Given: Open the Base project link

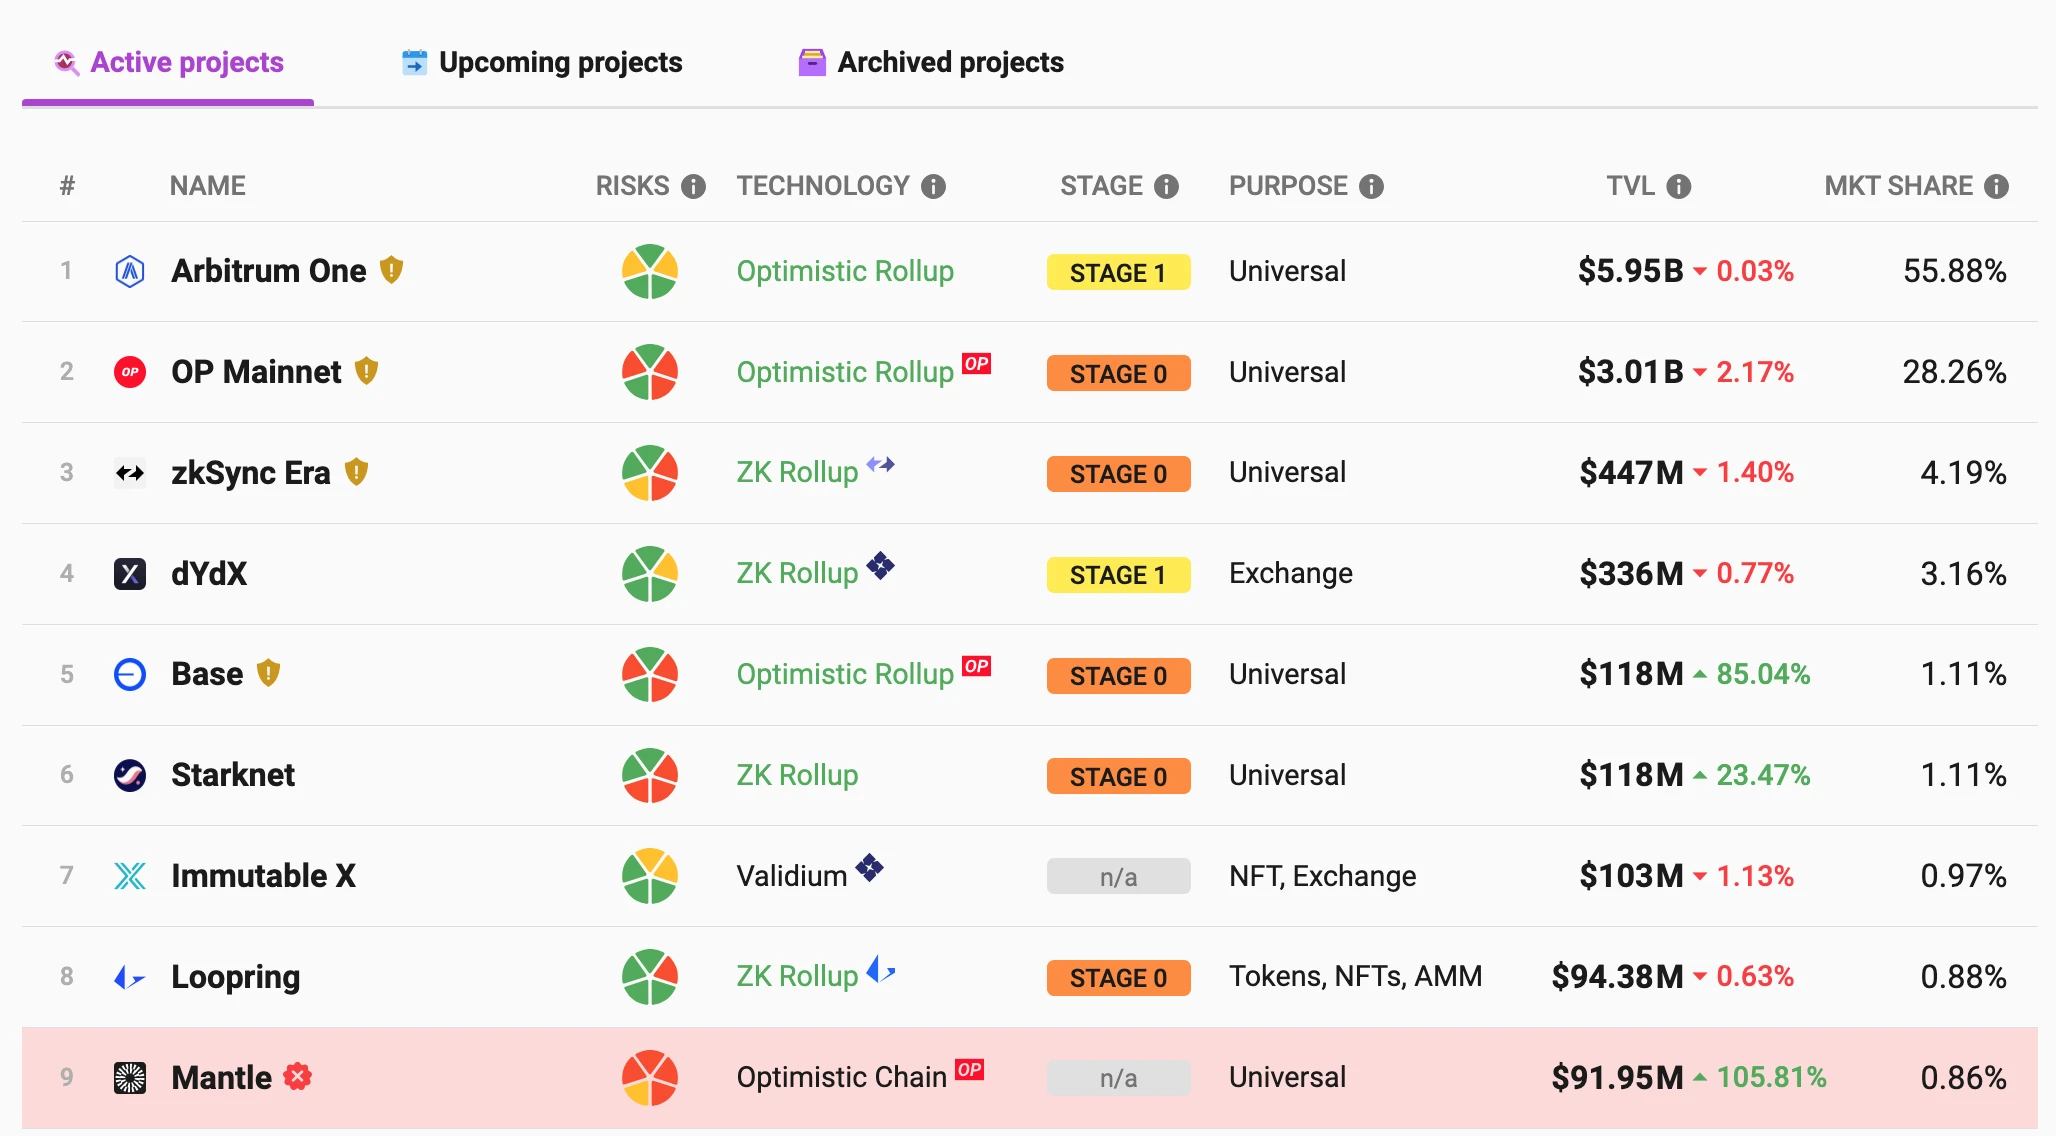Looking at the screenshot, I should pyautogui.click(x=207, y=674).
